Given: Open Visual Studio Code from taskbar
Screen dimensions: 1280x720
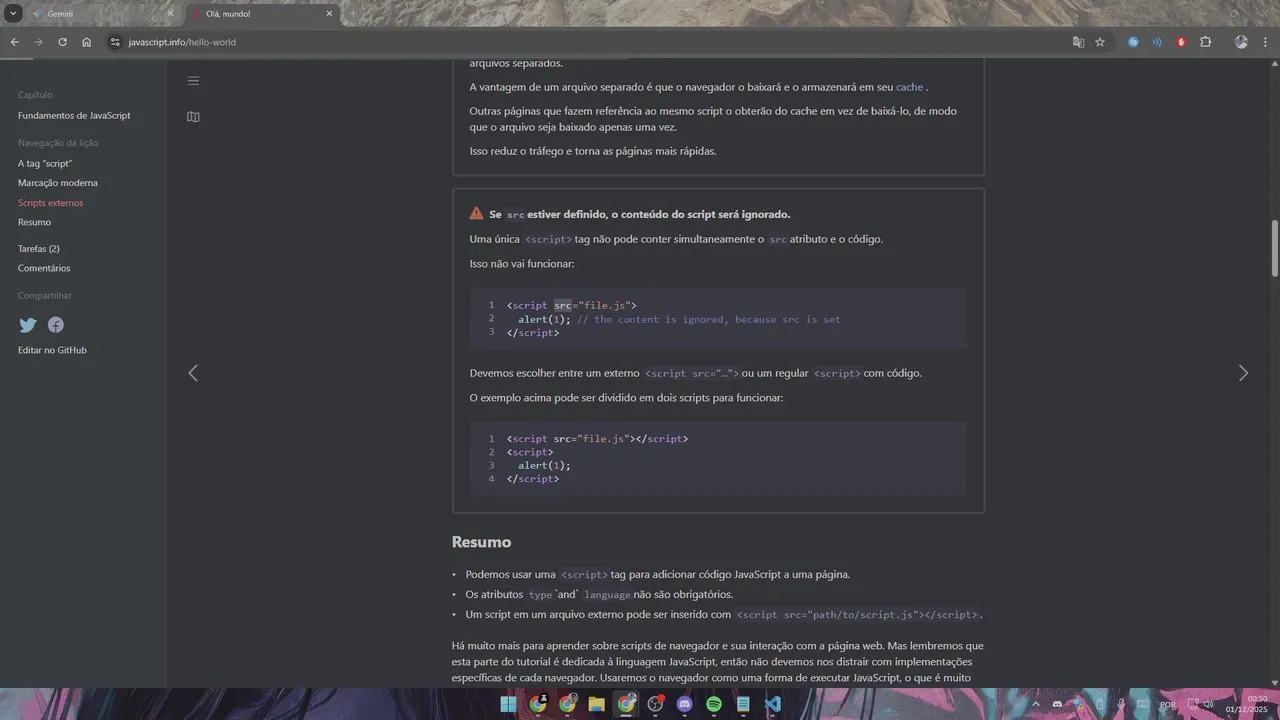Looking at the screenshot, I should (x=772, y=704).
